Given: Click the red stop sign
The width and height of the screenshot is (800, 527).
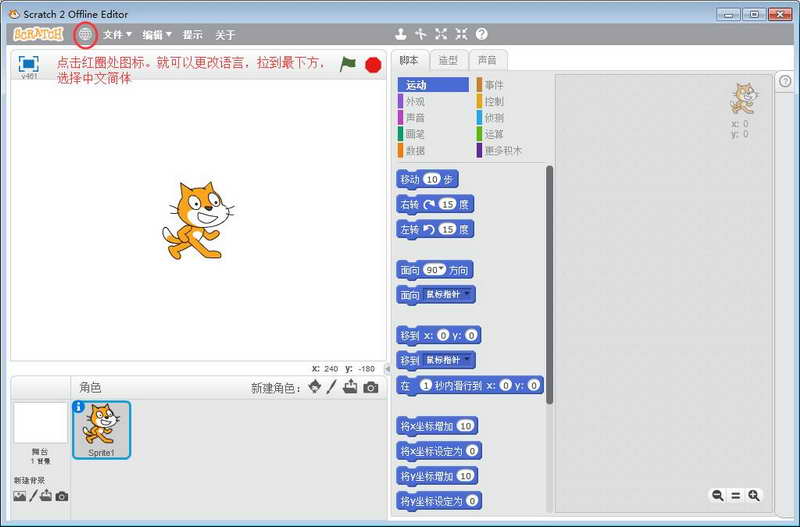Looking at the screenshot, I should 373,65.
